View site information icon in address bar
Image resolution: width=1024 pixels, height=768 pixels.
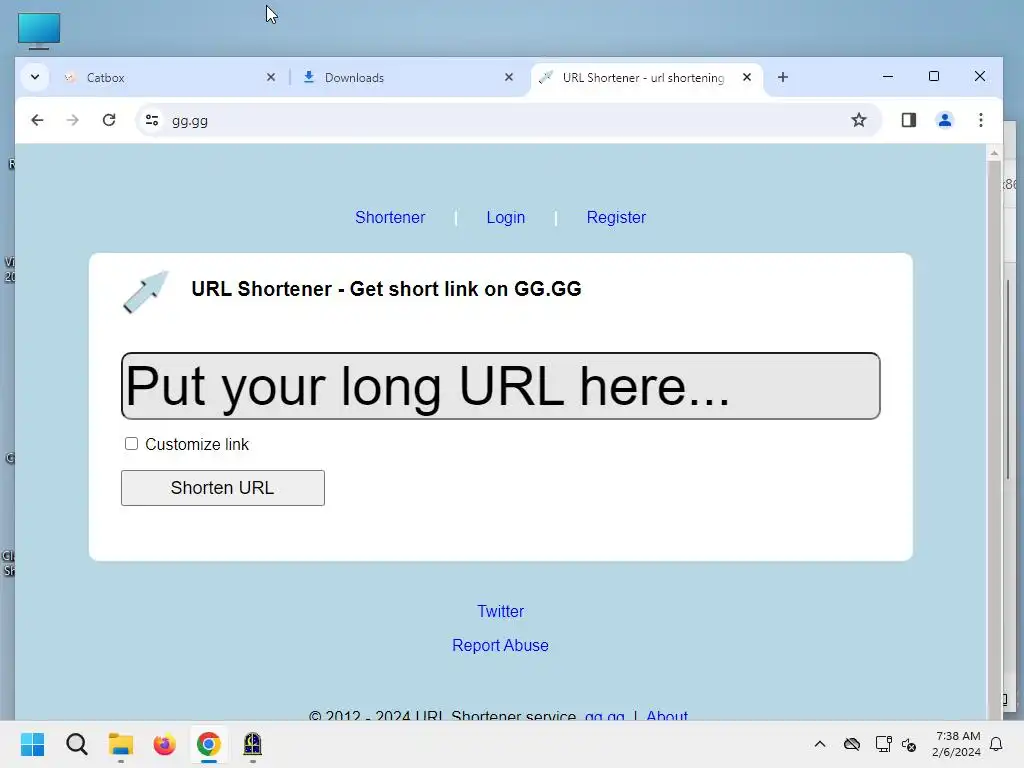tap(152, 120)
